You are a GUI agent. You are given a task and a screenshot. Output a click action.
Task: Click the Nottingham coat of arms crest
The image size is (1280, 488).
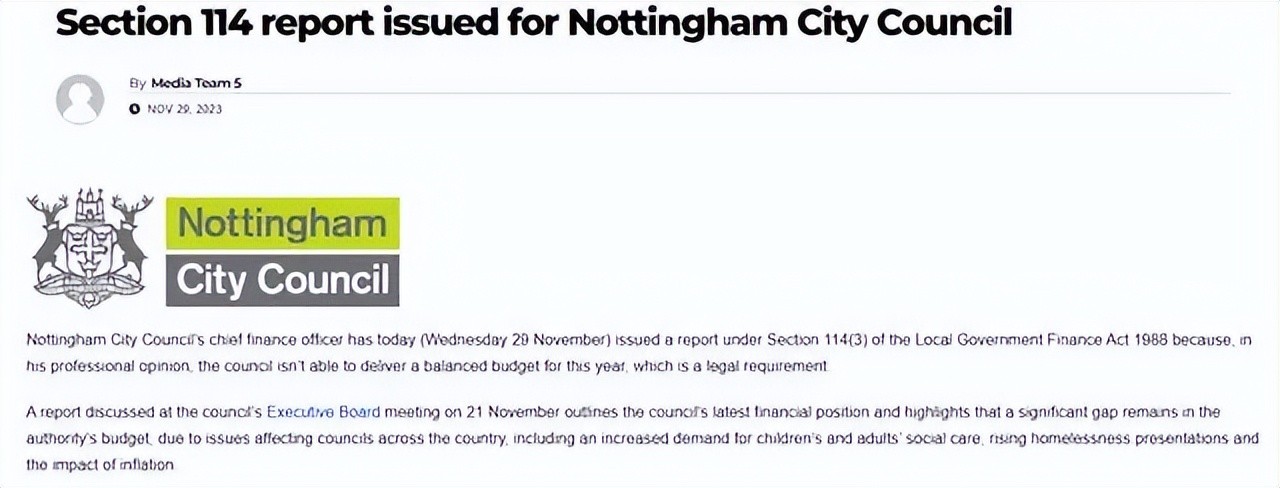[x=90, y=247]
